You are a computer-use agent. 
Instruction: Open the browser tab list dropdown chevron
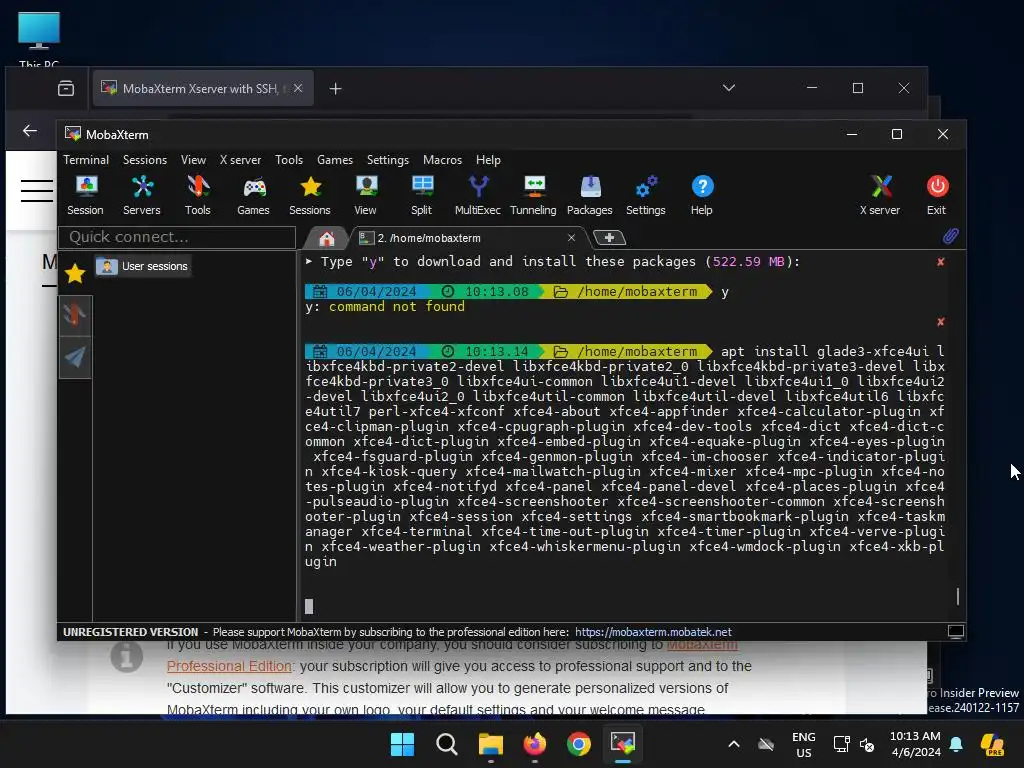click(729, 88)
